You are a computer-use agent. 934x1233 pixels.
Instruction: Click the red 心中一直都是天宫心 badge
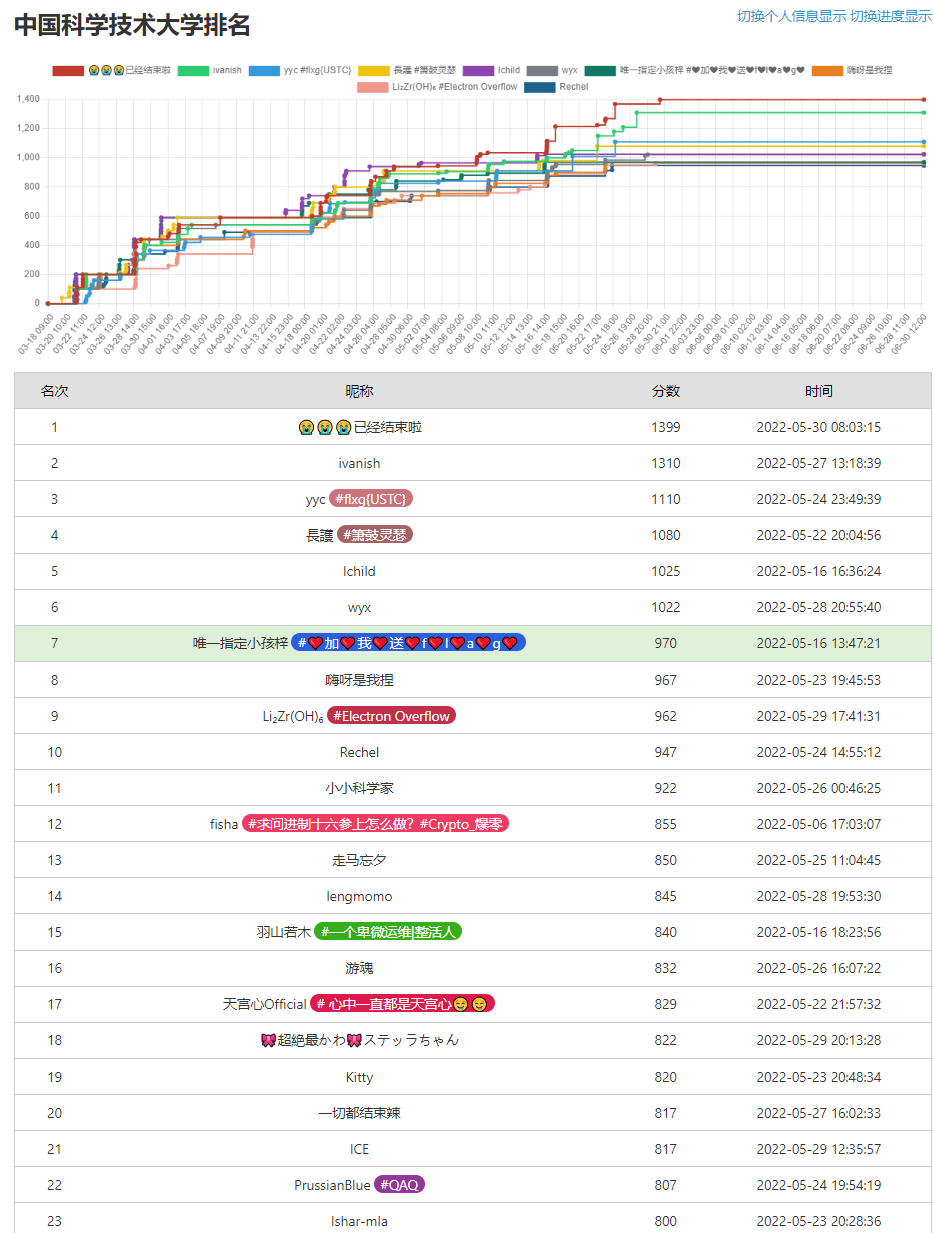[x=402, y=1004]
